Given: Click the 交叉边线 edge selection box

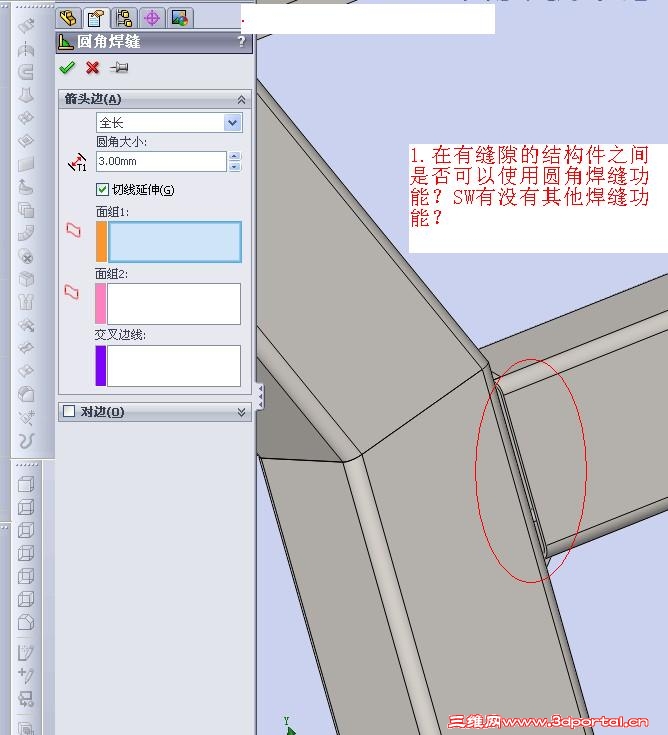Looking at the screenshot, I should pos(174,366).
